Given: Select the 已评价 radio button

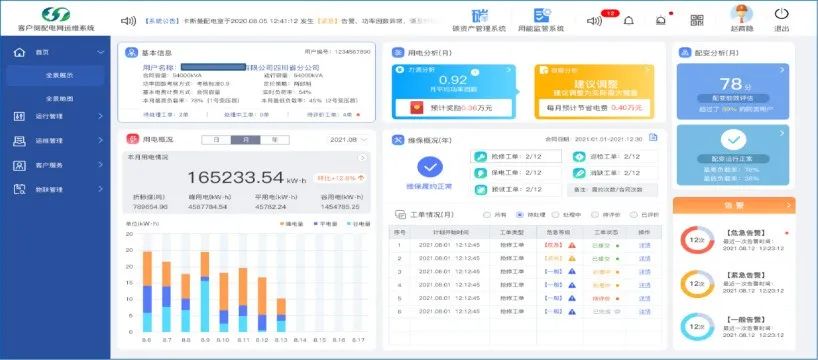Looking at the screenshot, I should [633, 214].
